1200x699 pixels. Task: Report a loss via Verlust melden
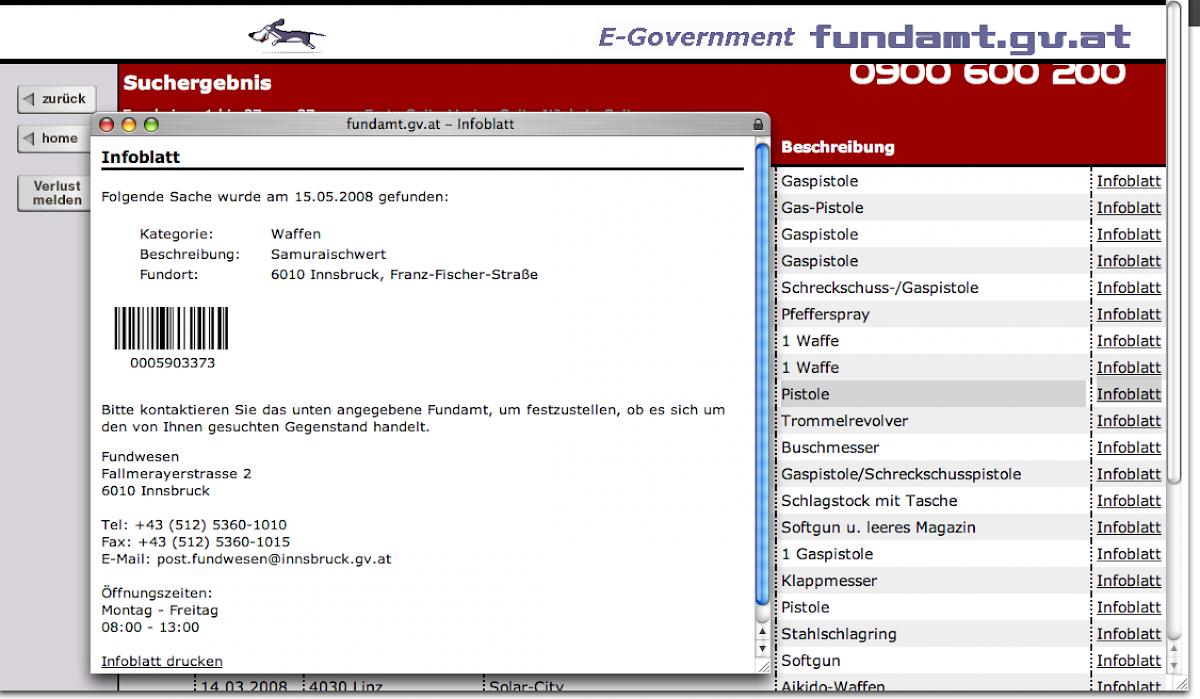tap(57, 193)
